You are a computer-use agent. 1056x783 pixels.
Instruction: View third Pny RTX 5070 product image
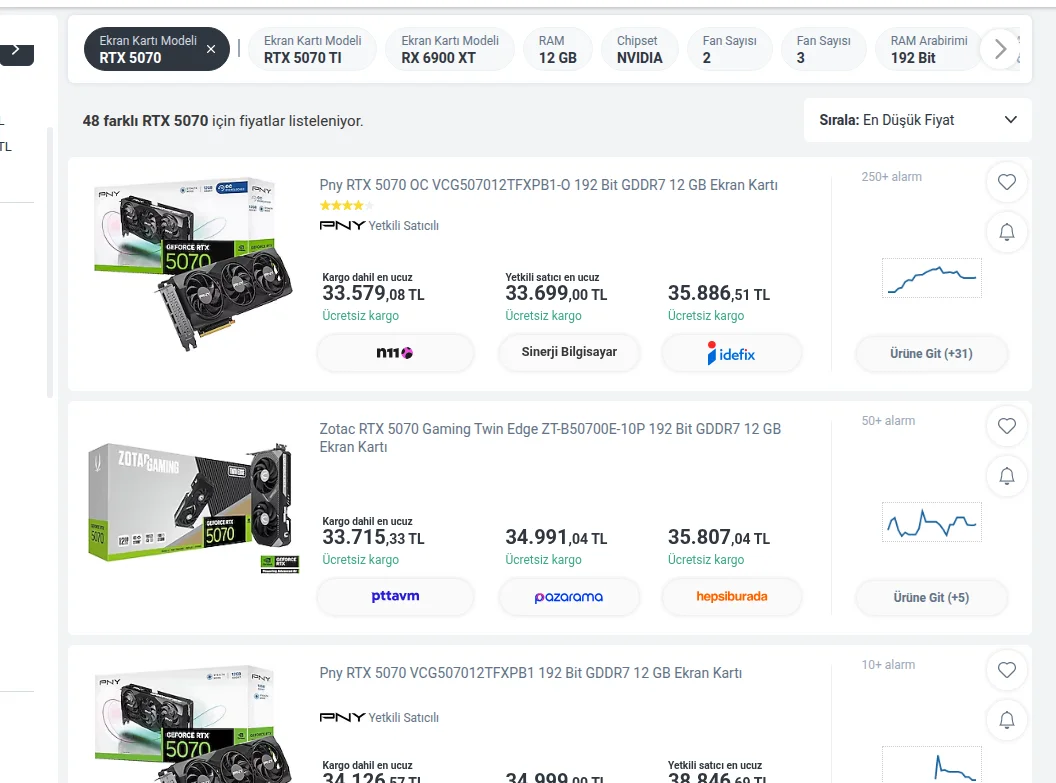[x=193, y=724]
